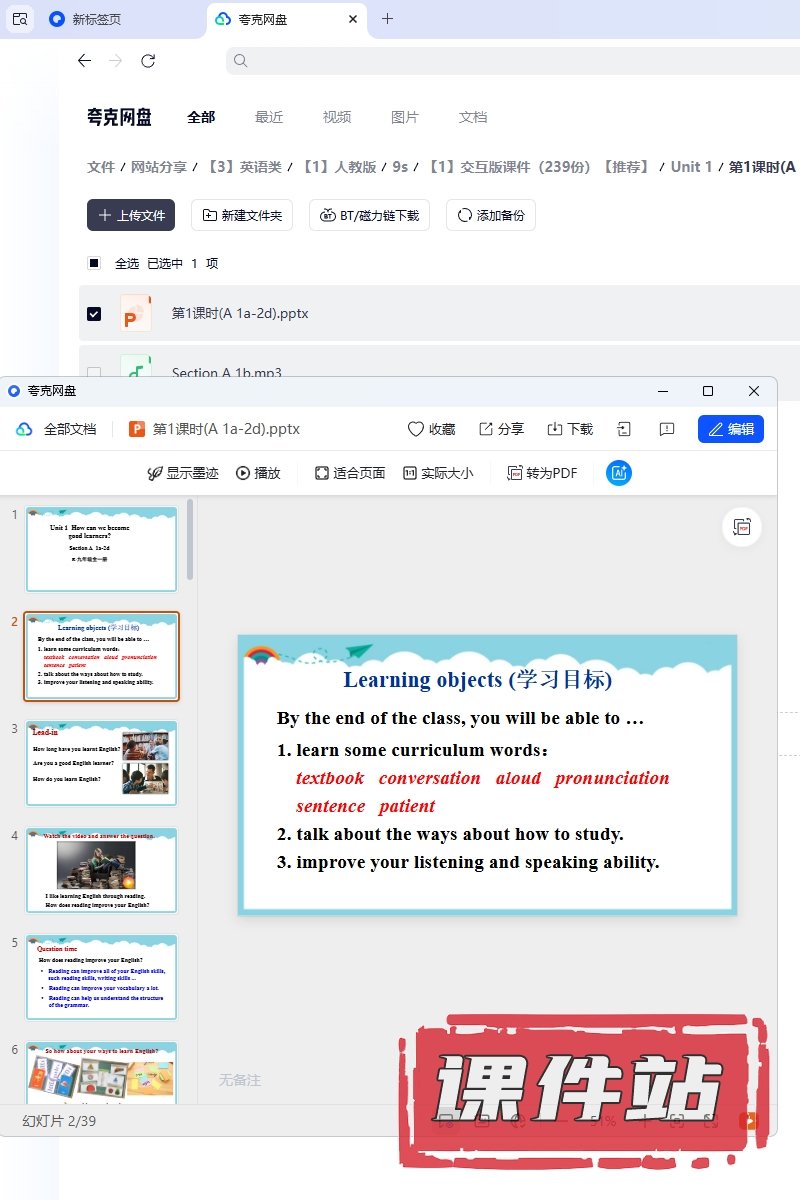Click the 分享 share icon
This screenshot has width=800, height=1200.
pyautogui.click(x=501, y=429)
